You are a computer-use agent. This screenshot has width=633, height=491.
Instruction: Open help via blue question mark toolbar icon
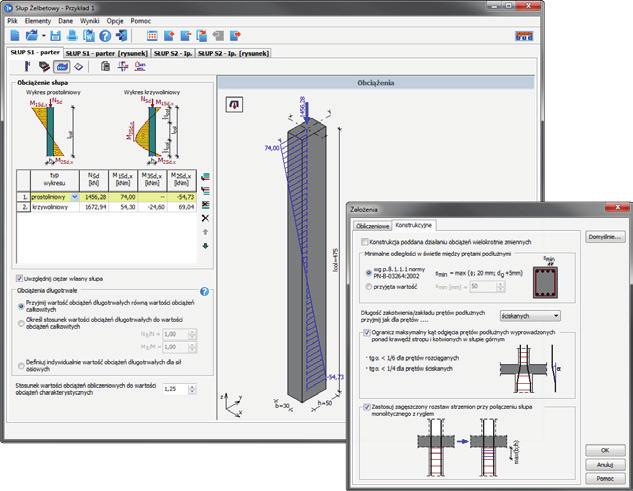coord(105,36)
